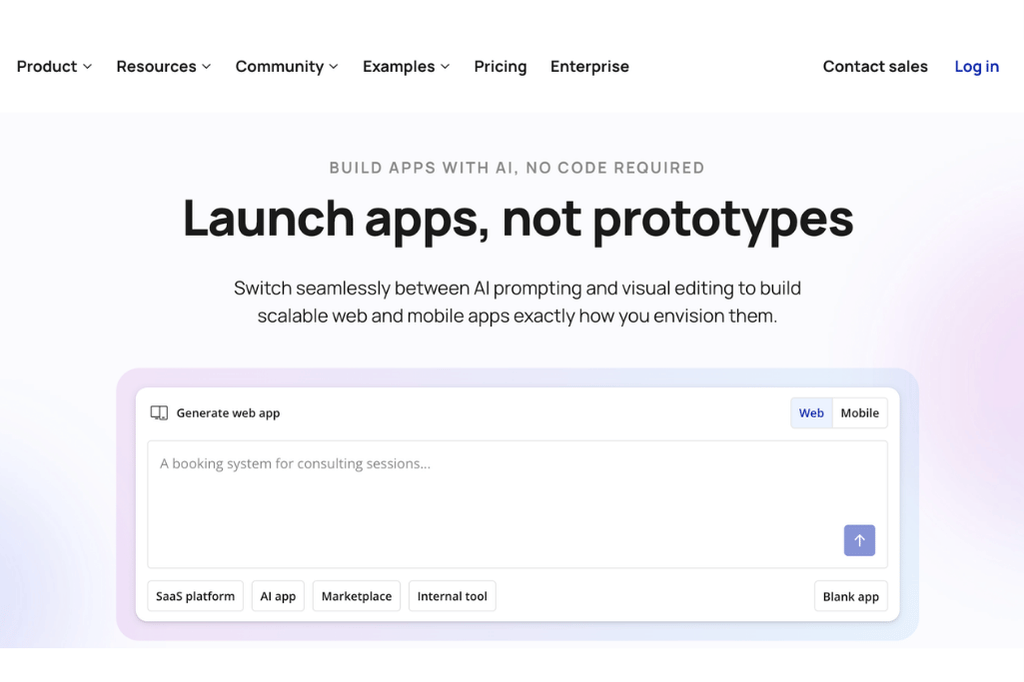Click the 'Launch apps, not prototypes' headline

[517, 218]
